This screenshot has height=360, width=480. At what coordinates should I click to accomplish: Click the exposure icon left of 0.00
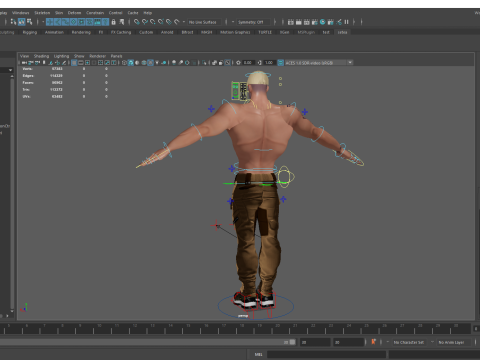[x=238, y=63]
